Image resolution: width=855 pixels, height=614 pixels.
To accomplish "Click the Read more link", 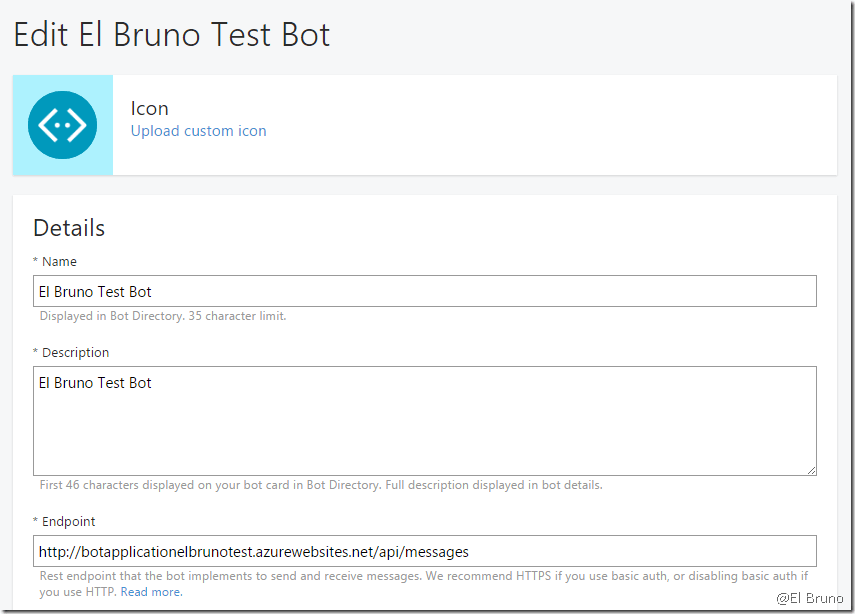I will (x=151, y=592).
